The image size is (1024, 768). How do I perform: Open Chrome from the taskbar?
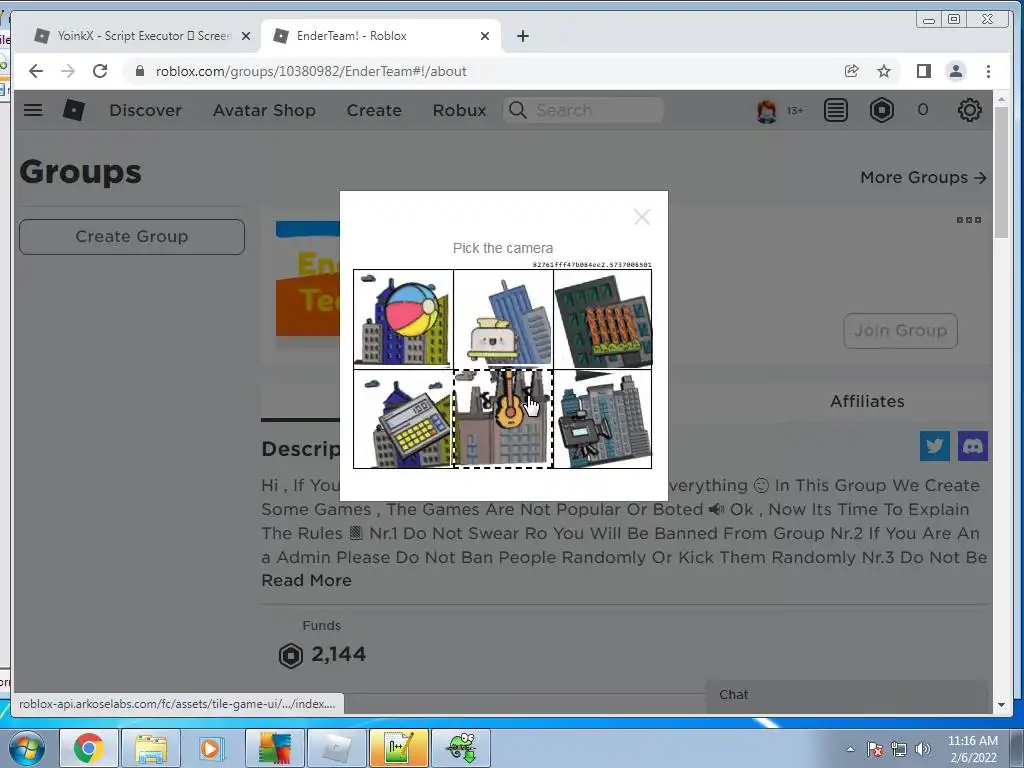pyautogui.click(x=89, y=748)
